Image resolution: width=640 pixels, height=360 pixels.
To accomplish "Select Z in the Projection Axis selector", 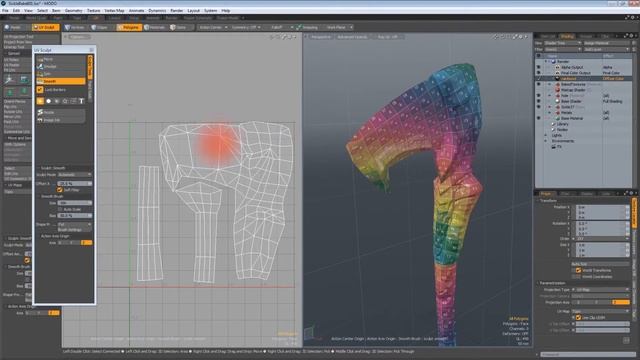I will [x=621, y=302].
